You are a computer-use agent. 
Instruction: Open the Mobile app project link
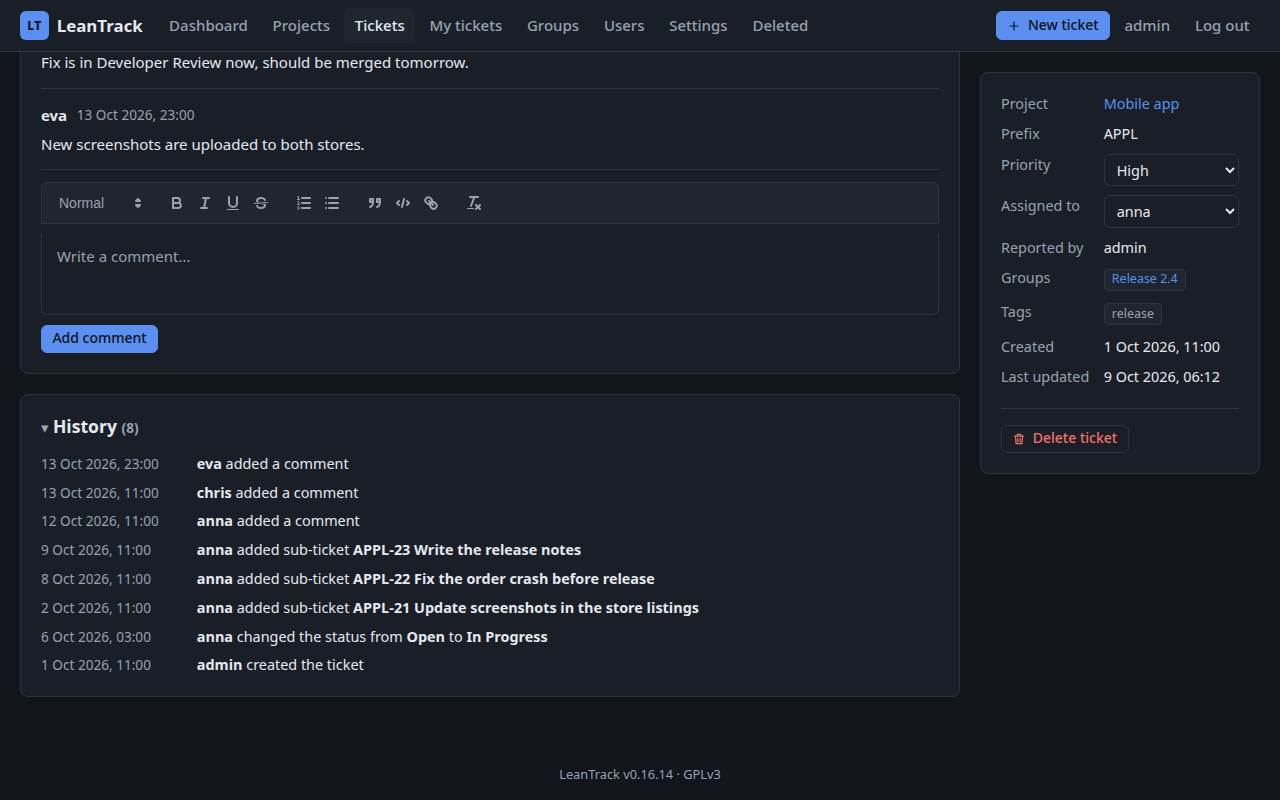click(1141, 104)
